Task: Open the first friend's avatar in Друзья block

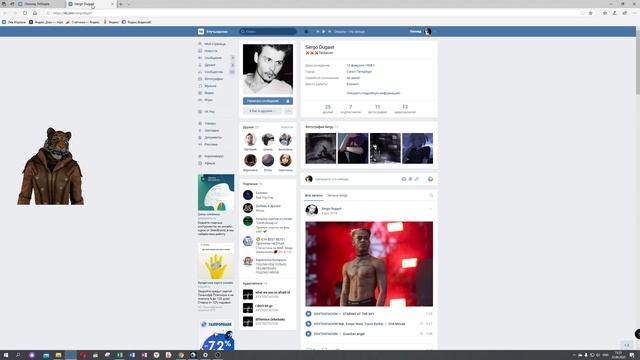Action: [x=250, y=140]
